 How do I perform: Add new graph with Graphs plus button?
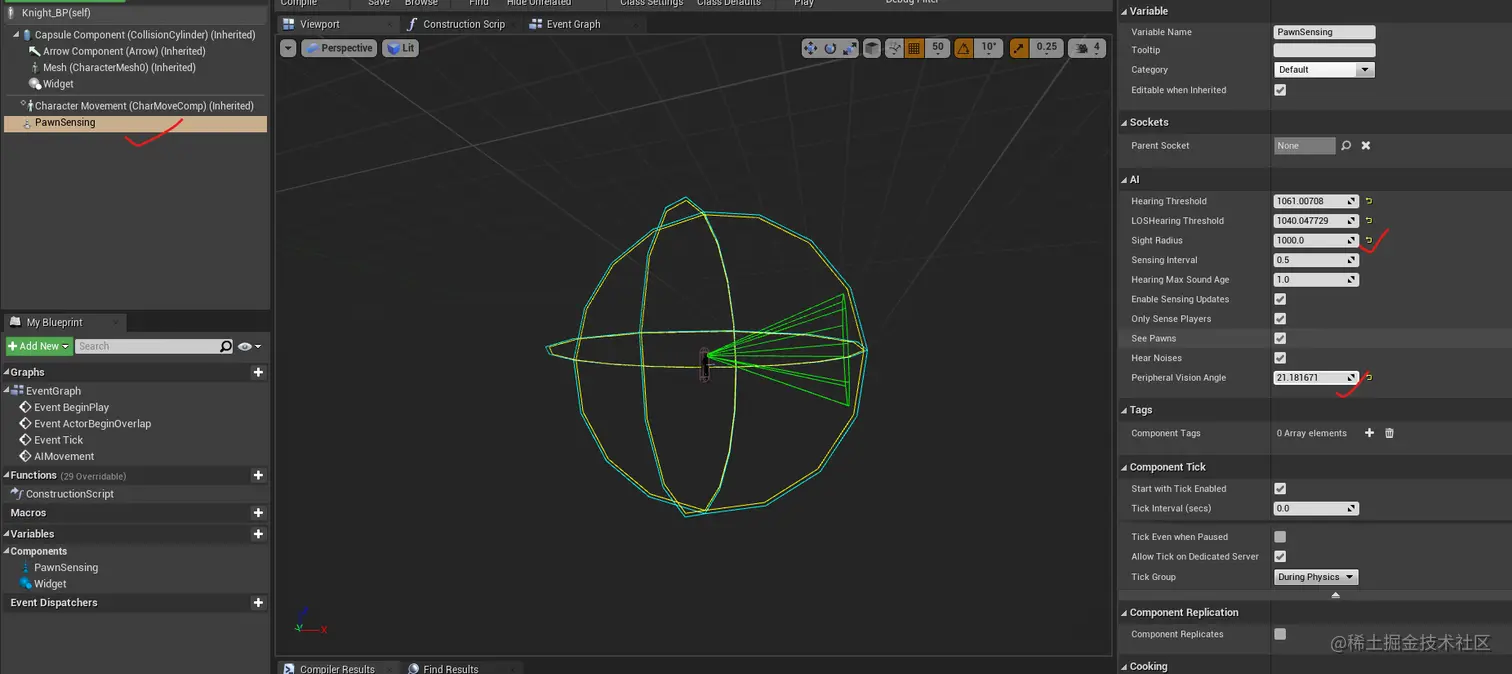coord(258,372)
